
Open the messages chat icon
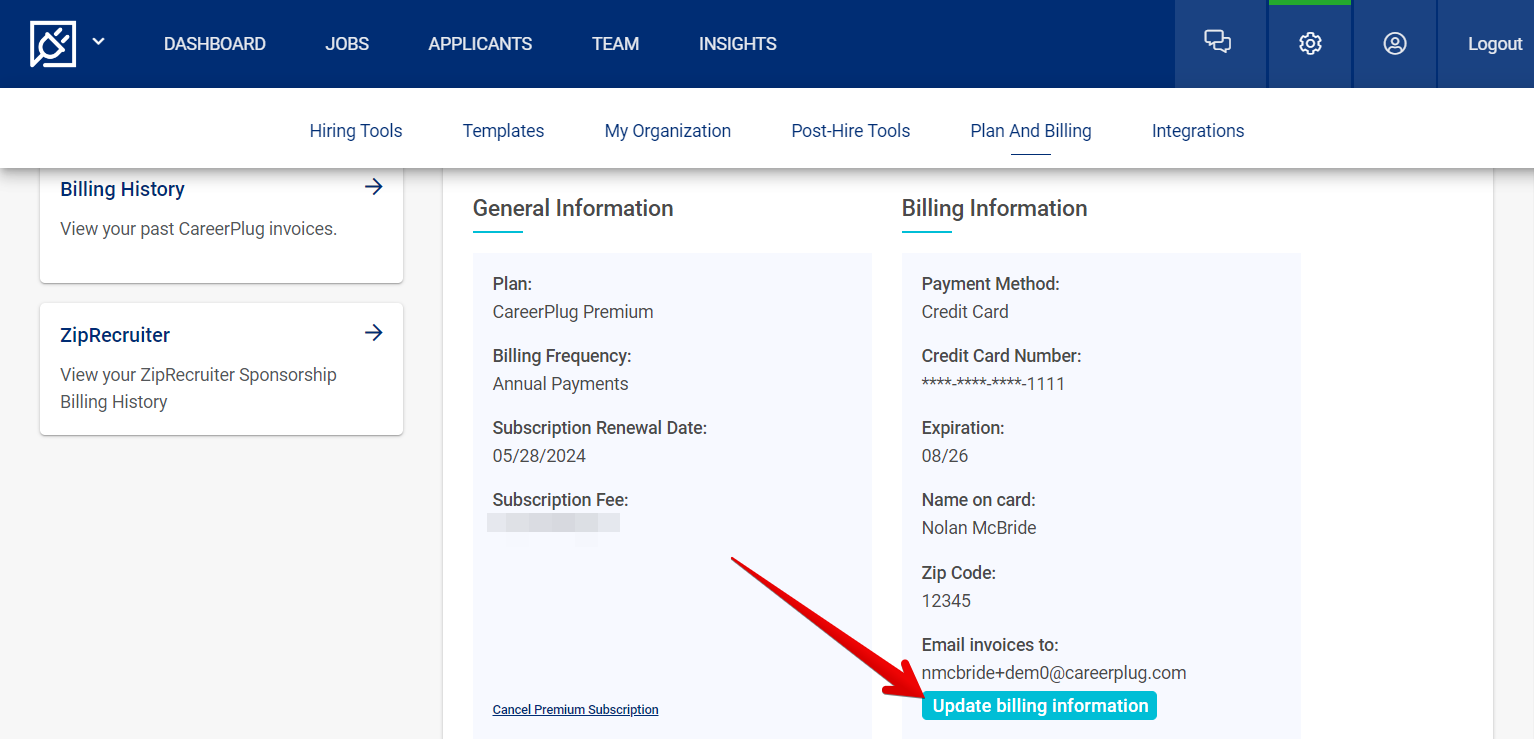(1217, 43)
